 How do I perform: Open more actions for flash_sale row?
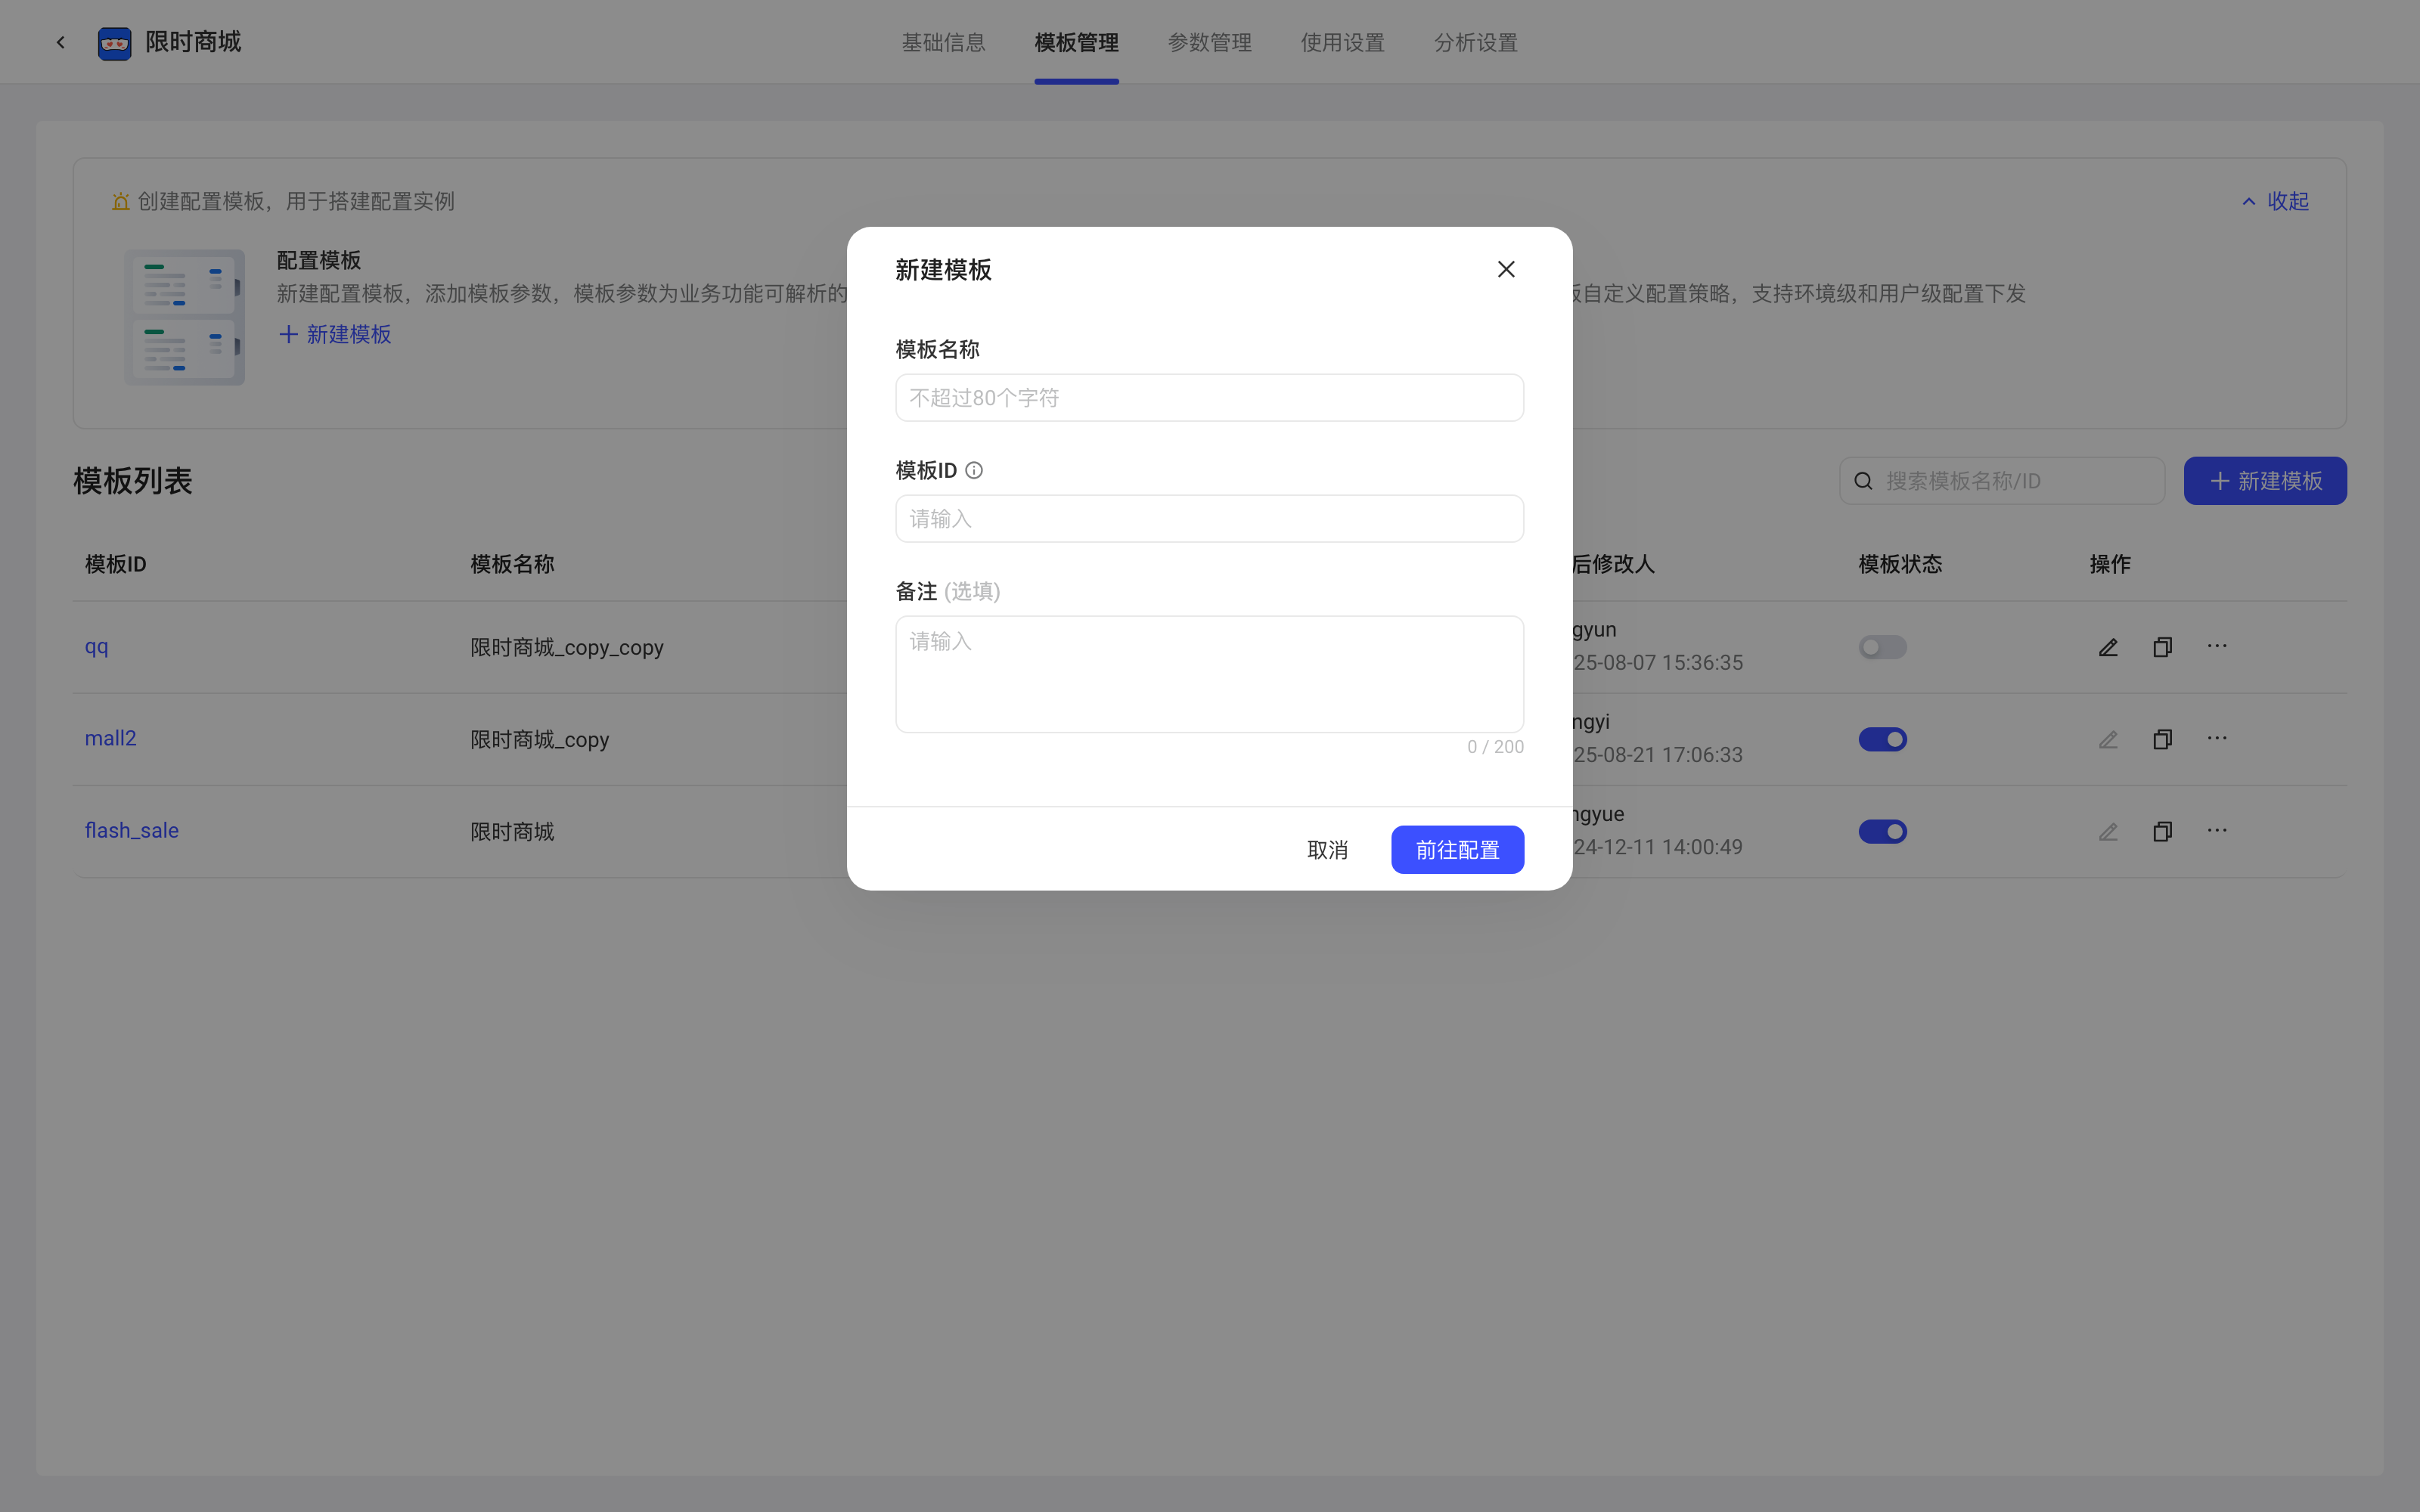(2217, 830)
